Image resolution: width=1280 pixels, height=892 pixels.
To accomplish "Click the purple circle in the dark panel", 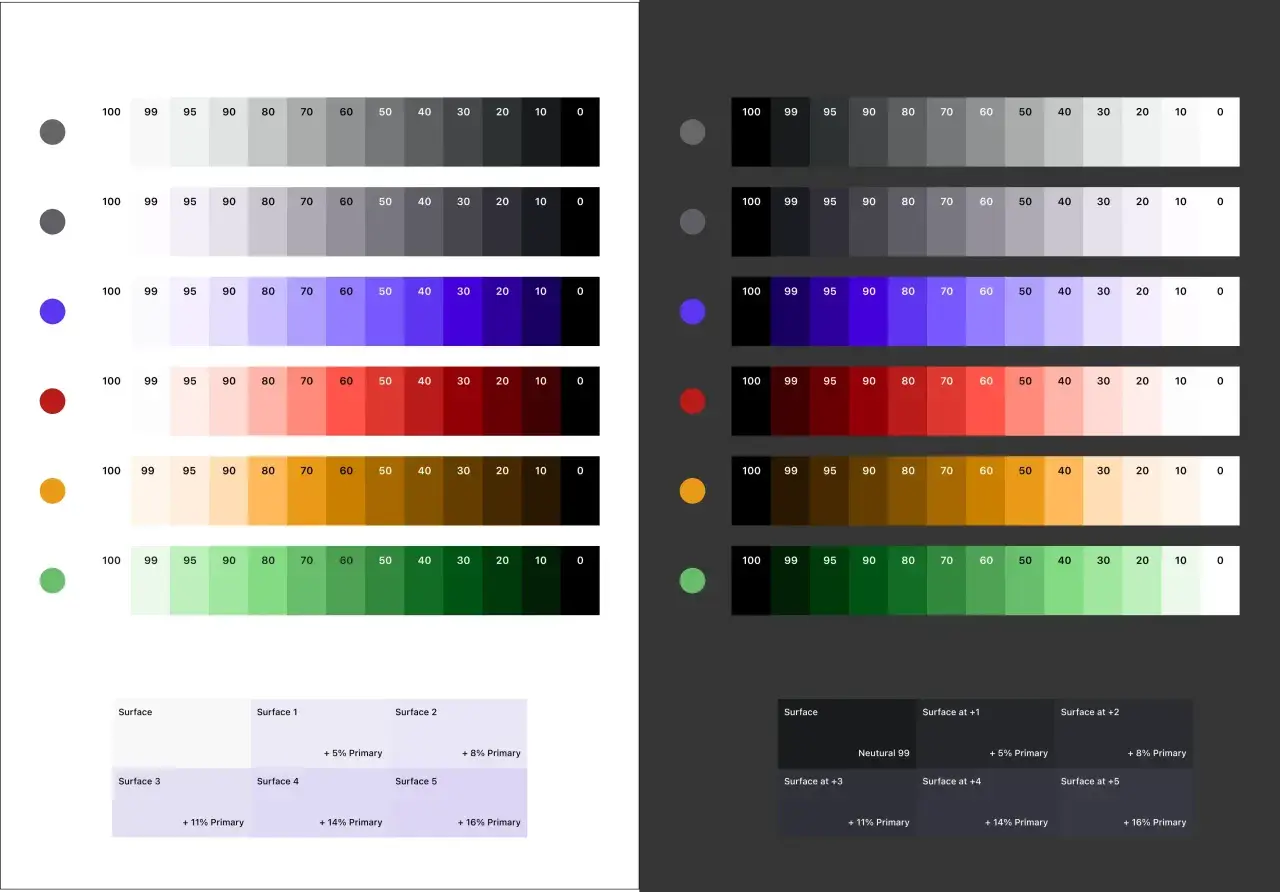I will click(x=692, y=311).
